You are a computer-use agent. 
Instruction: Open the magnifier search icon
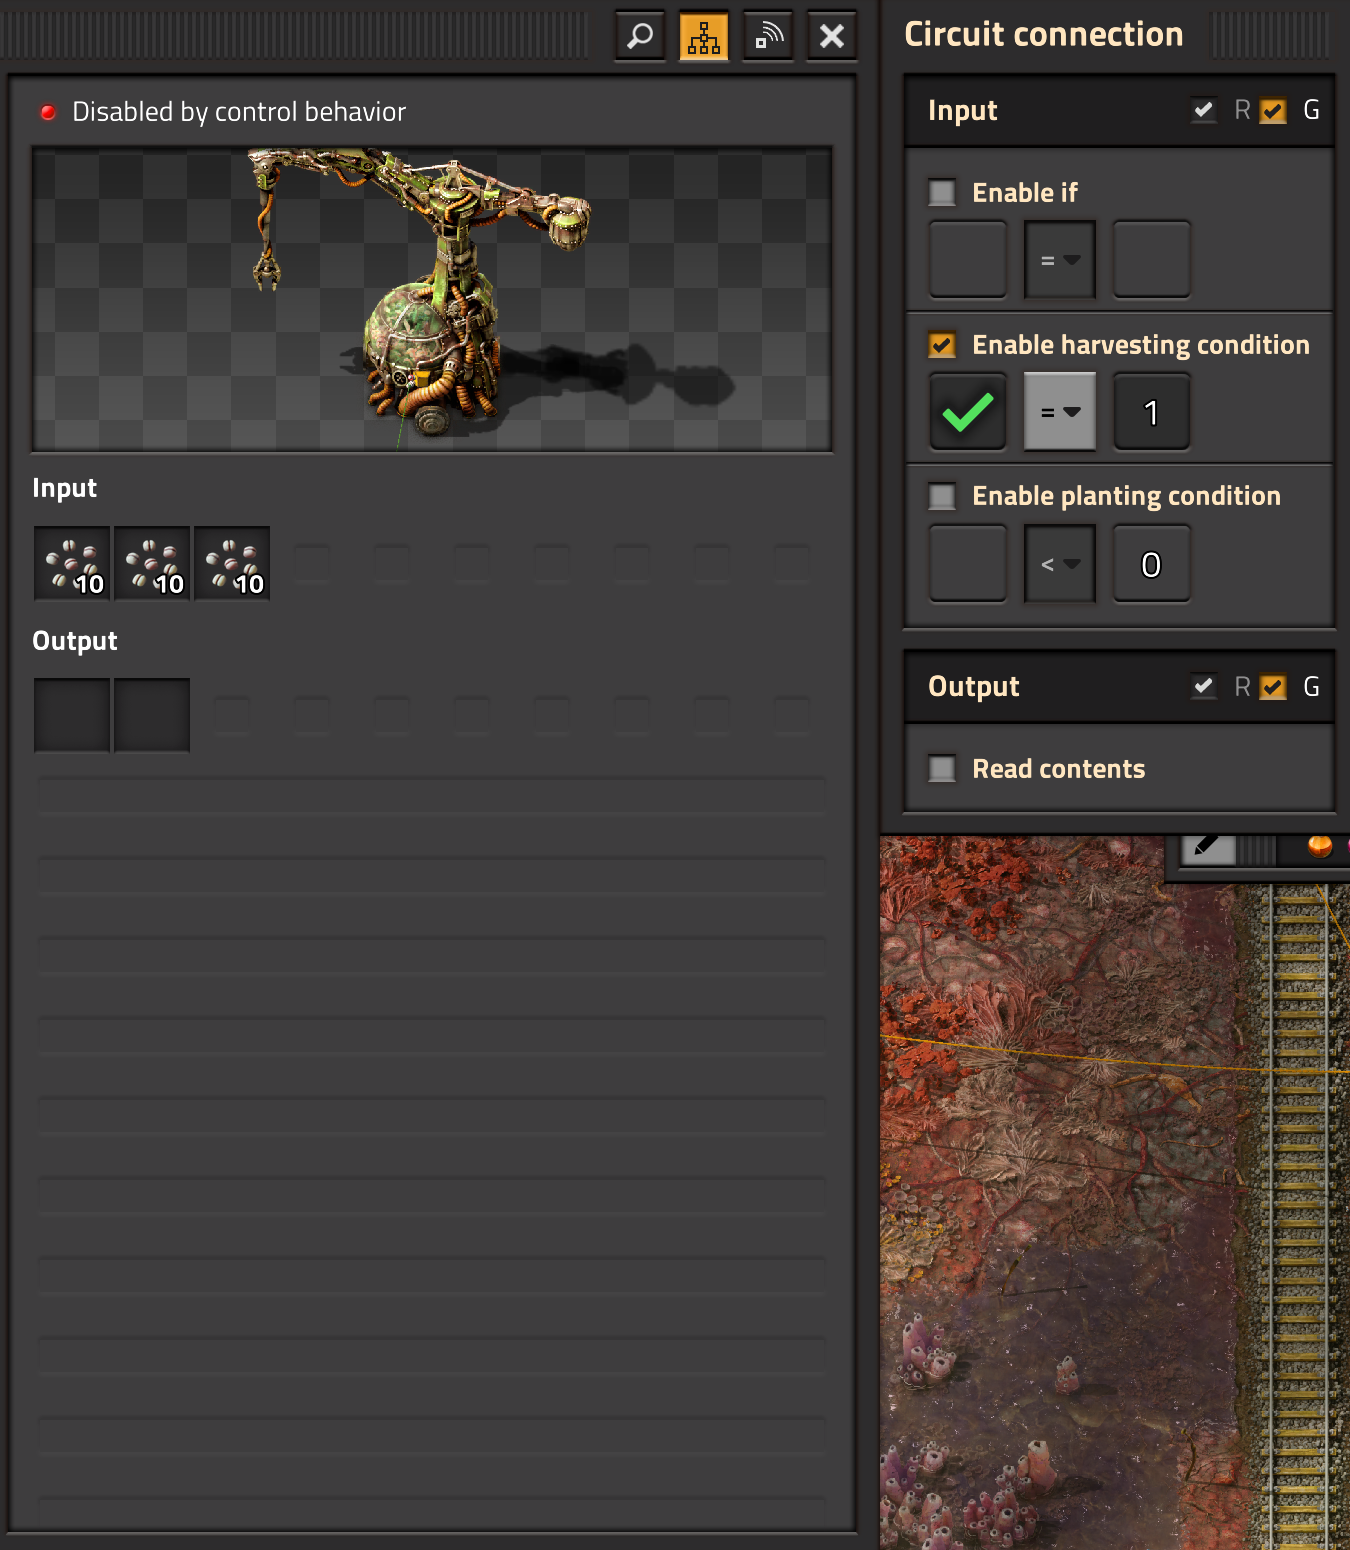(640, 37)
